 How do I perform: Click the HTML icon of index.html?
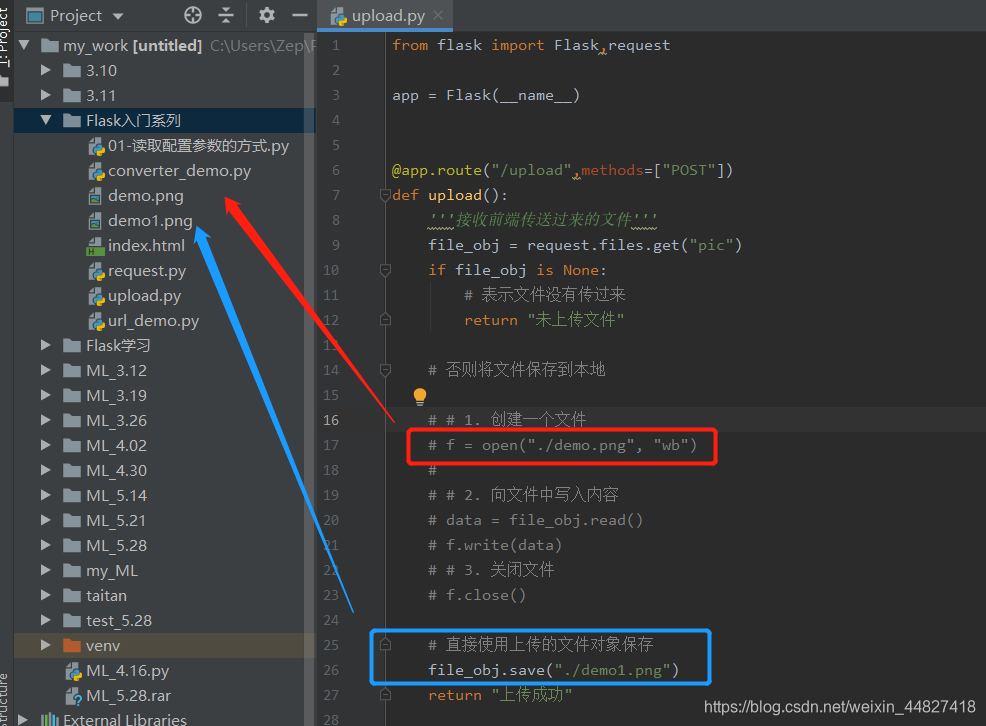95,246
